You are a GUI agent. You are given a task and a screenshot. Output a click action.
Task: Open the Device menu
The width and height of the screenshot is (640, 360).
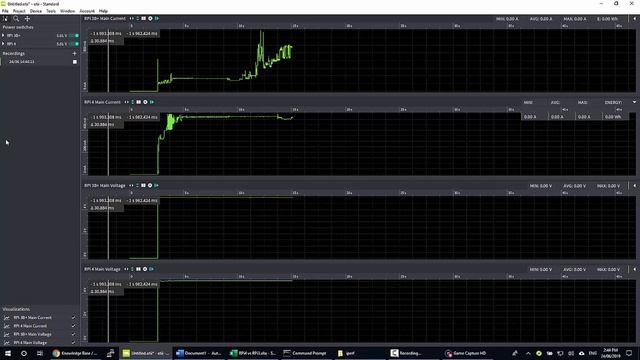coord(36,11)
